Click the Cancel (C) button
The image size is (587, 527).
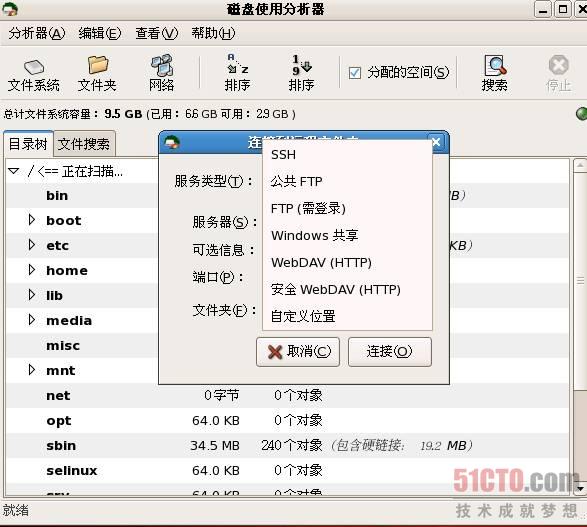click(298, 352)
